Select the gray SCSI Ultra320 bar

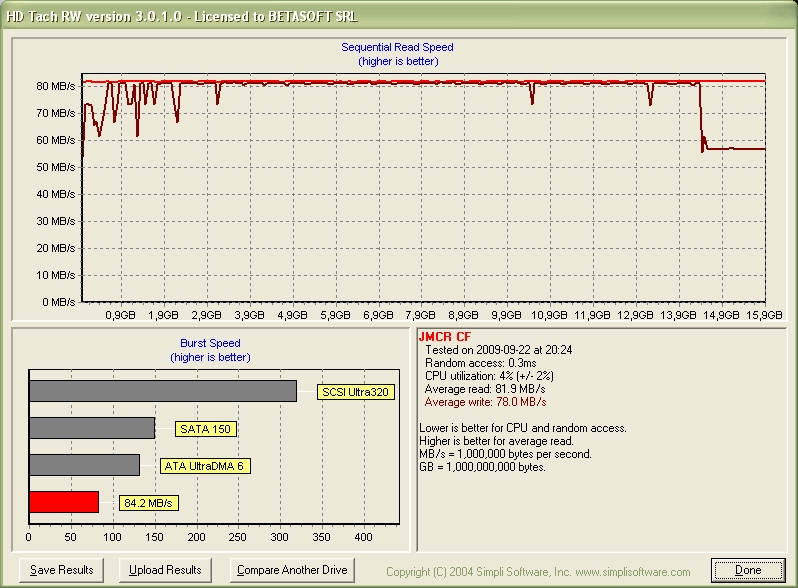pyautogui.click(x=162, y=391)
